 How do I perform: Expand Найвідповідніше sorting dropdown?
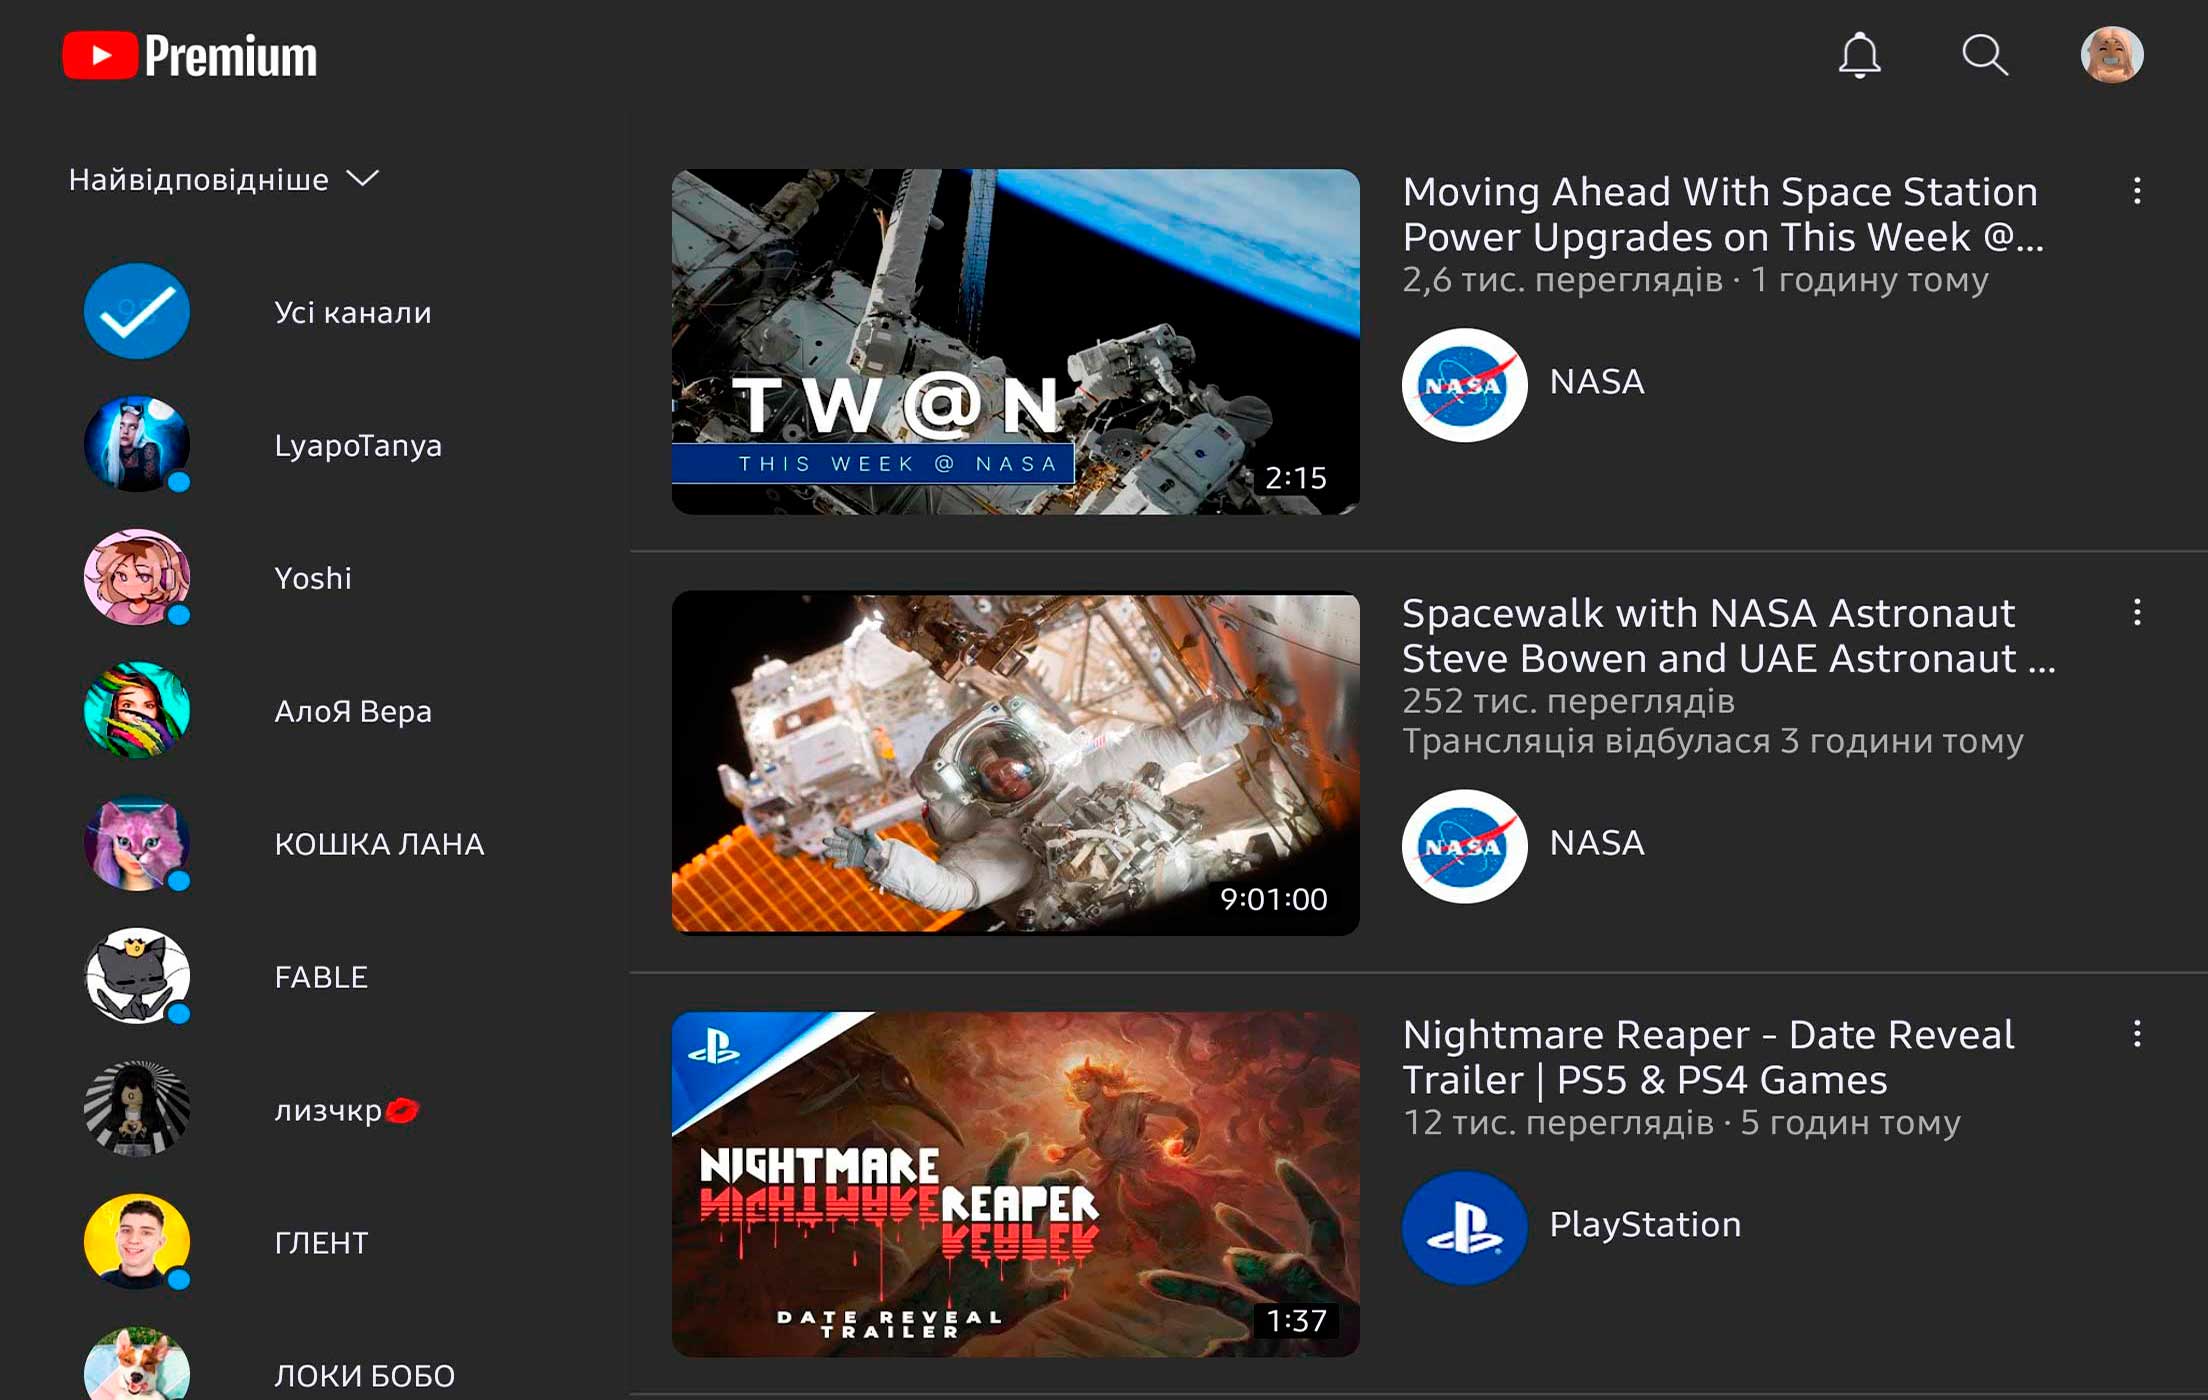click(x=224, y=180)
